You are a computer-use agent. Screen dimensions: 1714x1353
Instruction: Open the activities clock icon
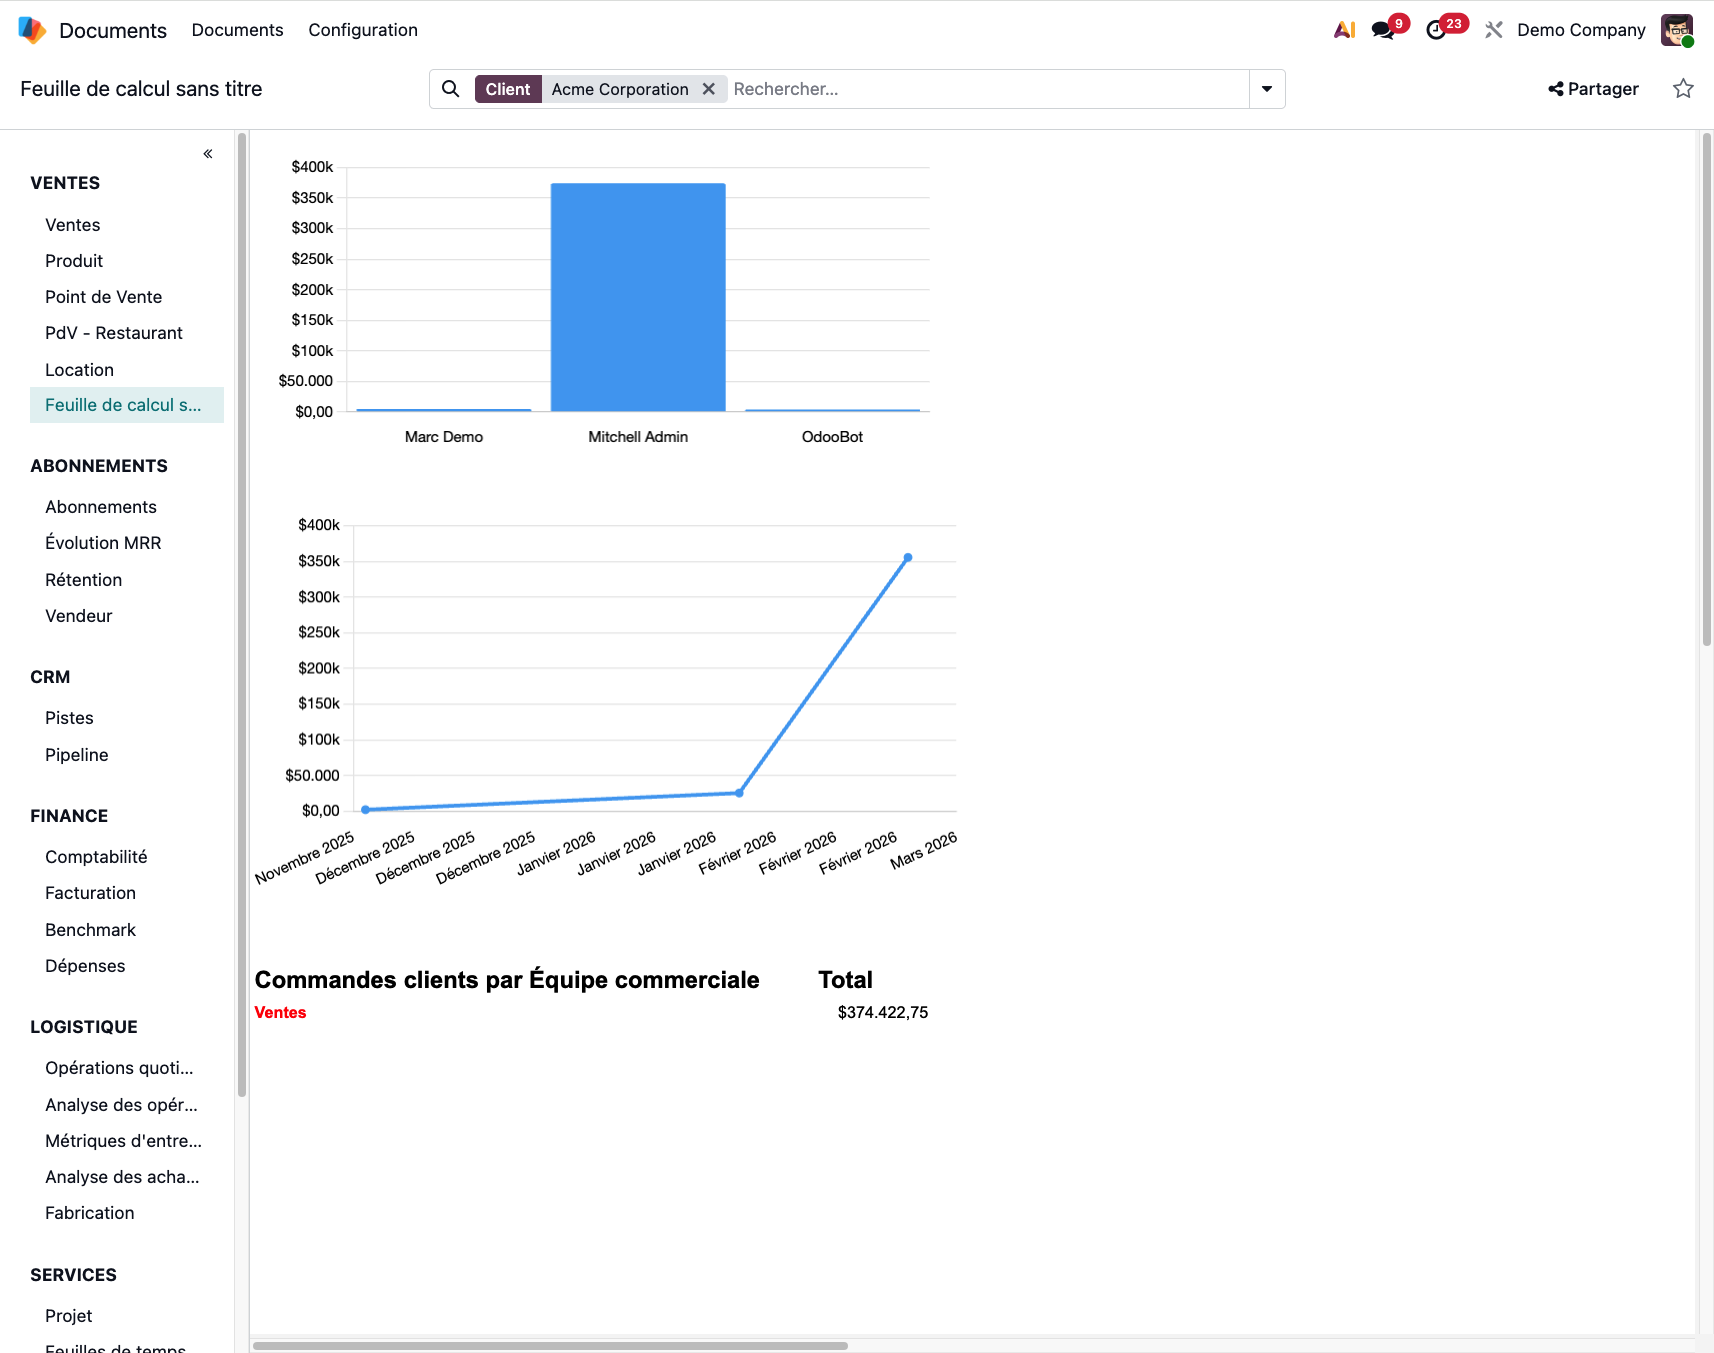pyautogui.click(x=1436, y=30)
